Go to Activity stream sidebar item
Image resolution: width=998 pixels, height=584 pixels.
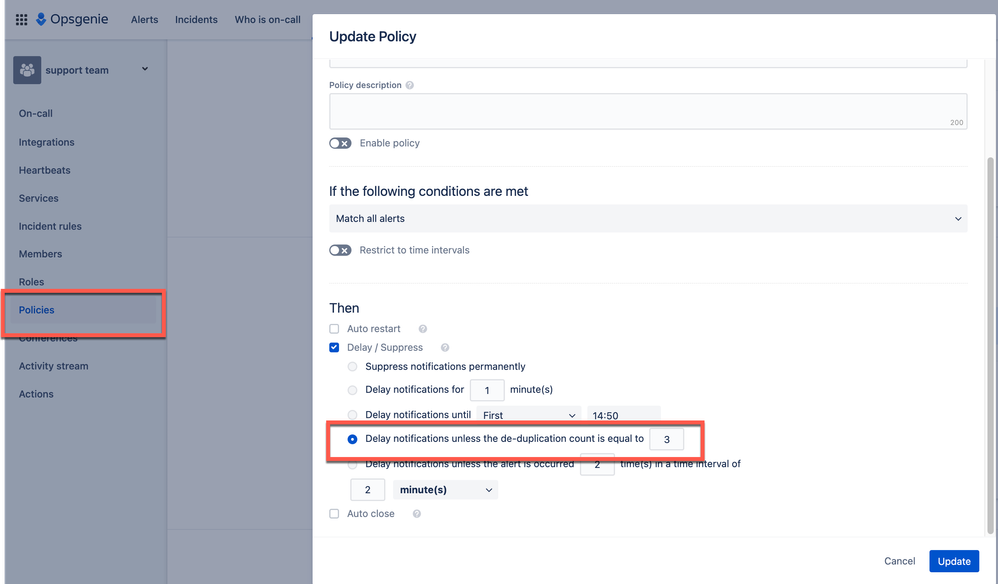click(x=53, y=366)
